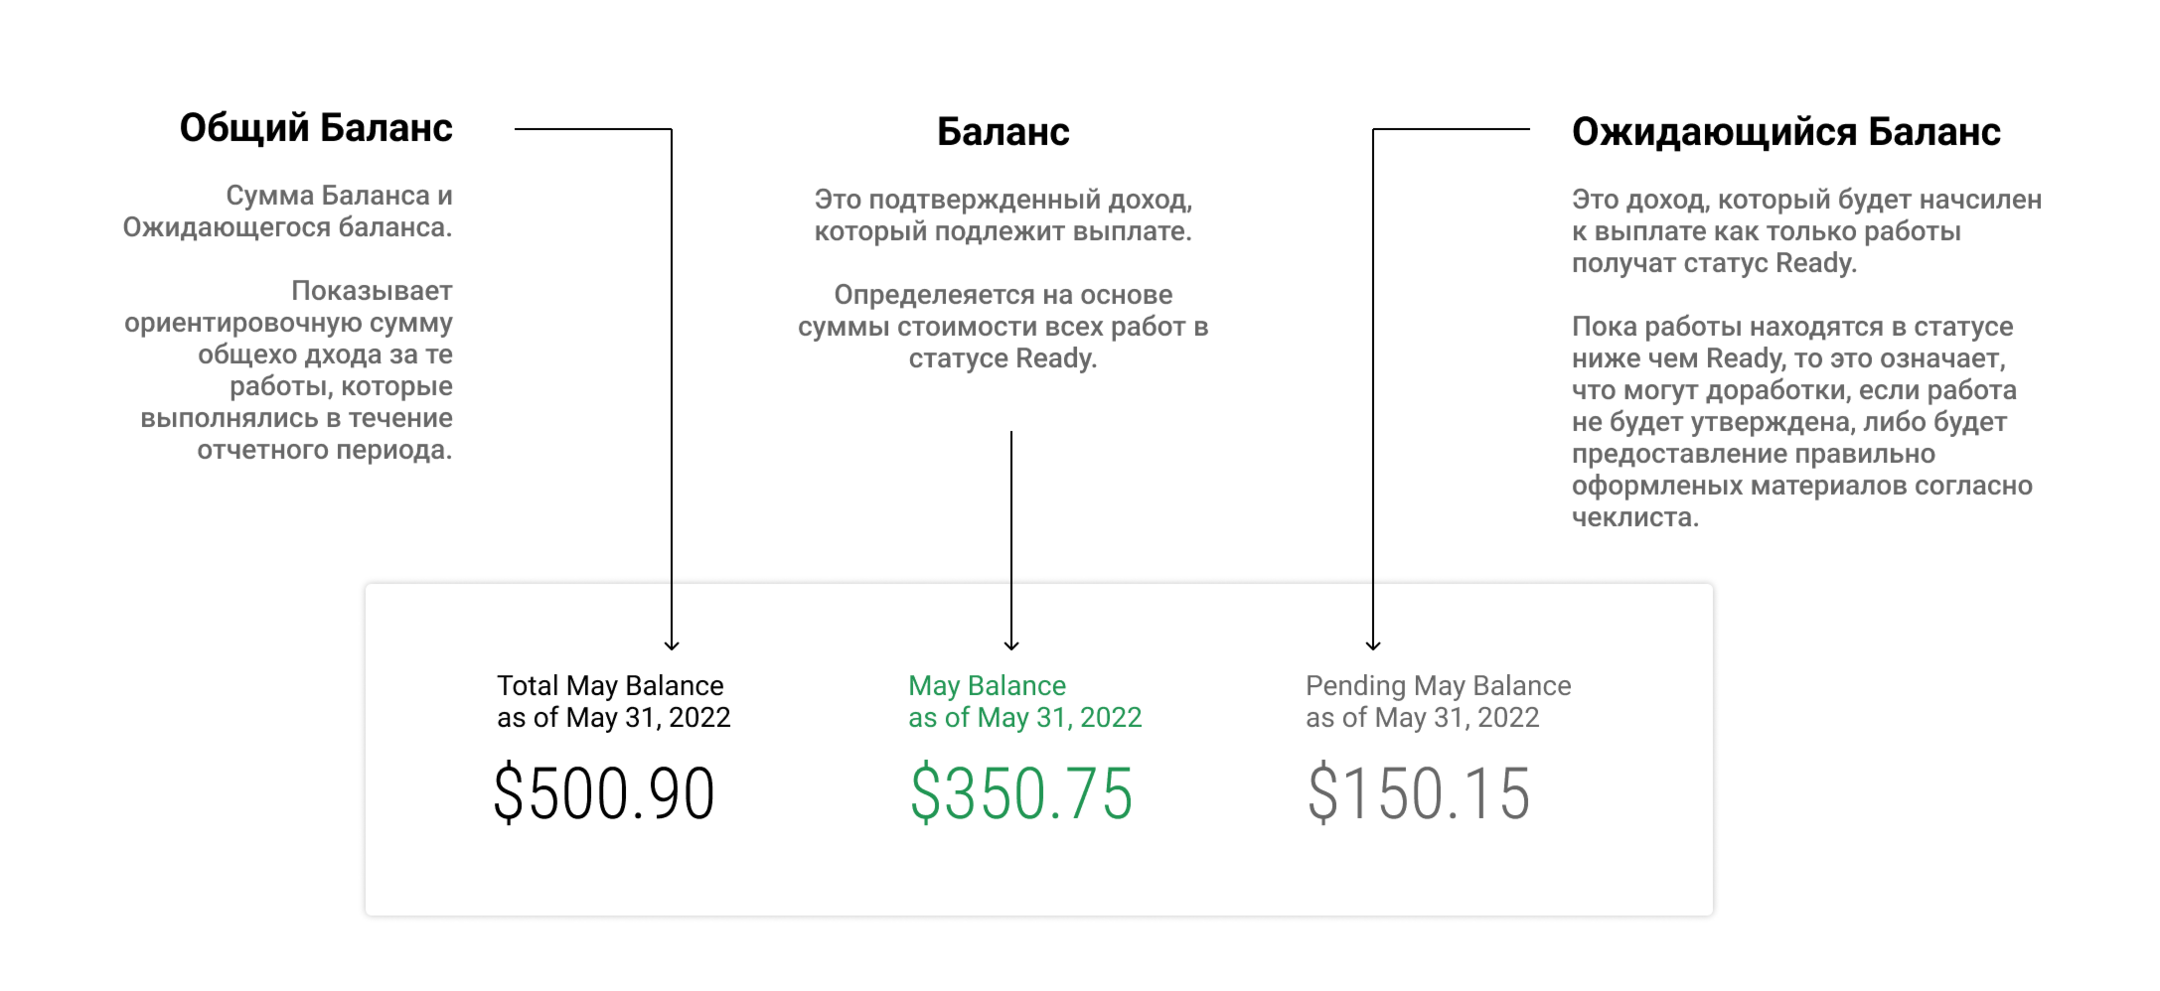This screenshot has width=2160, height=991.
Task: Click arrowhead pointing to May Balance
Action: [x=1011, y=645]
